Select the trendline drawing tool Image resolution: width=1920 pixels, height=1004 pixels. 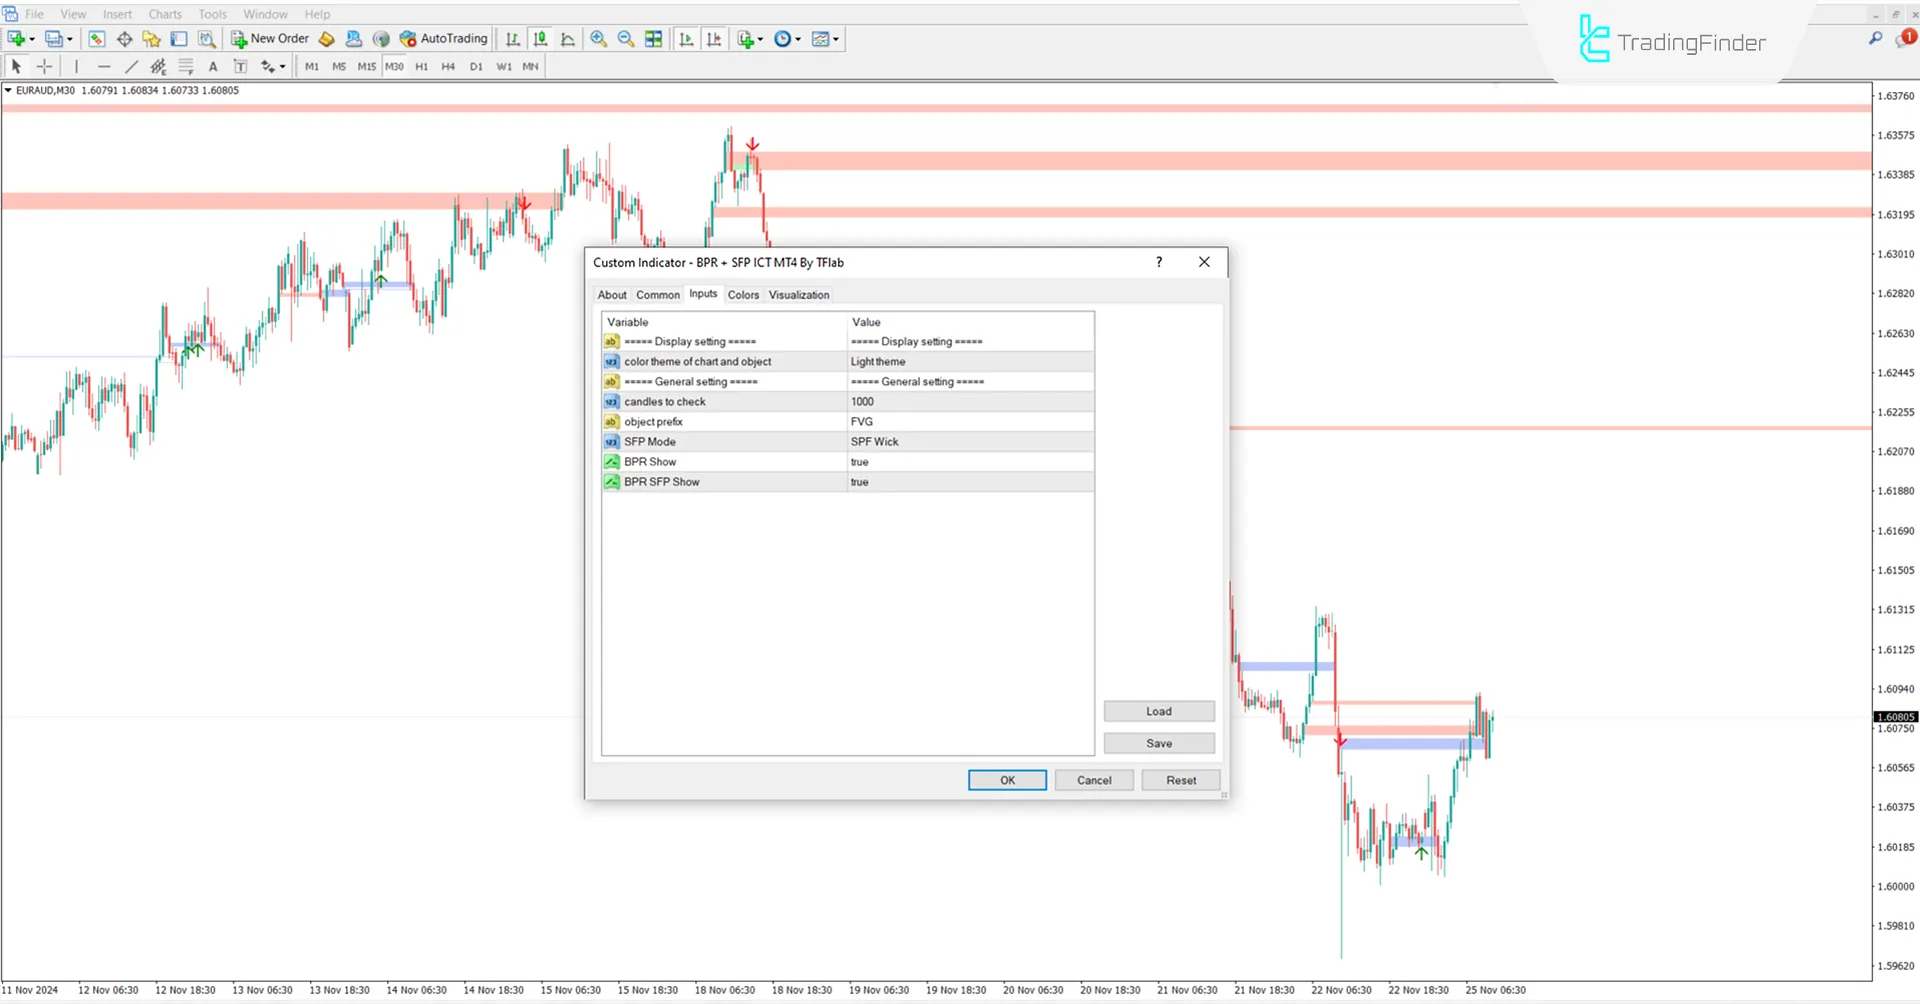(x=131, y=66)
